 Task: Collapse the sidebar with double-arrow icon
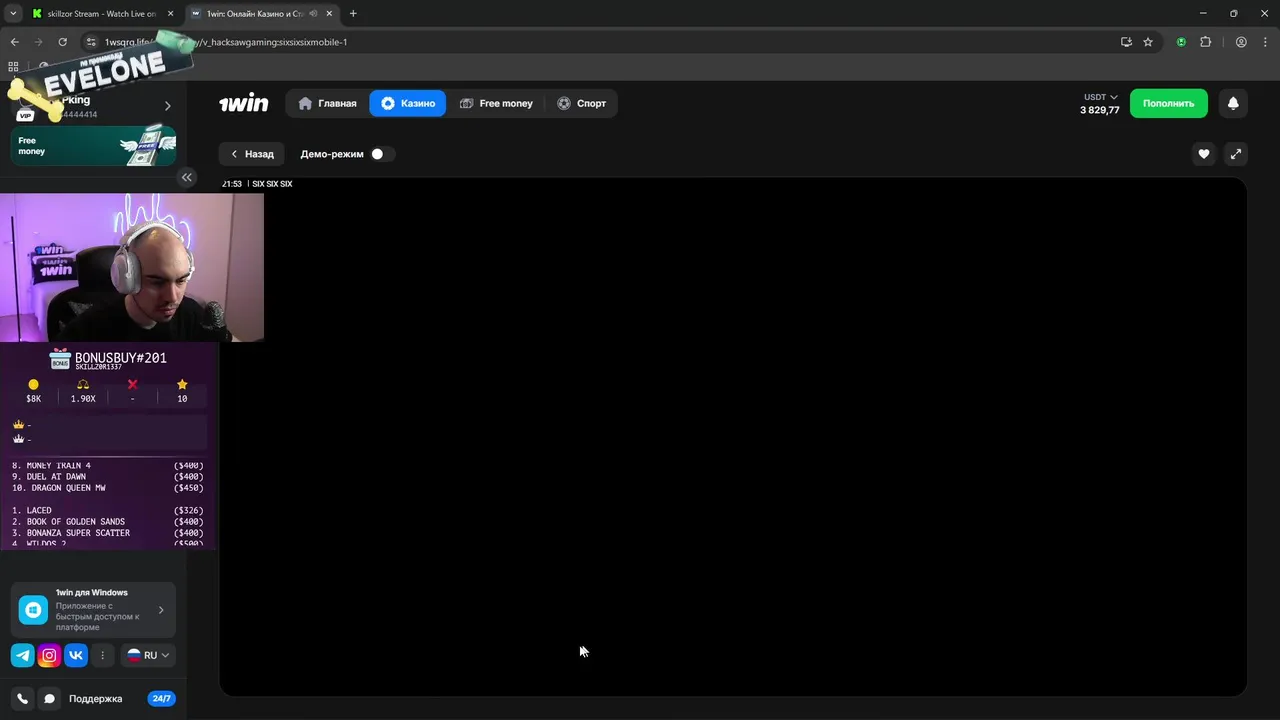(187, 177)
